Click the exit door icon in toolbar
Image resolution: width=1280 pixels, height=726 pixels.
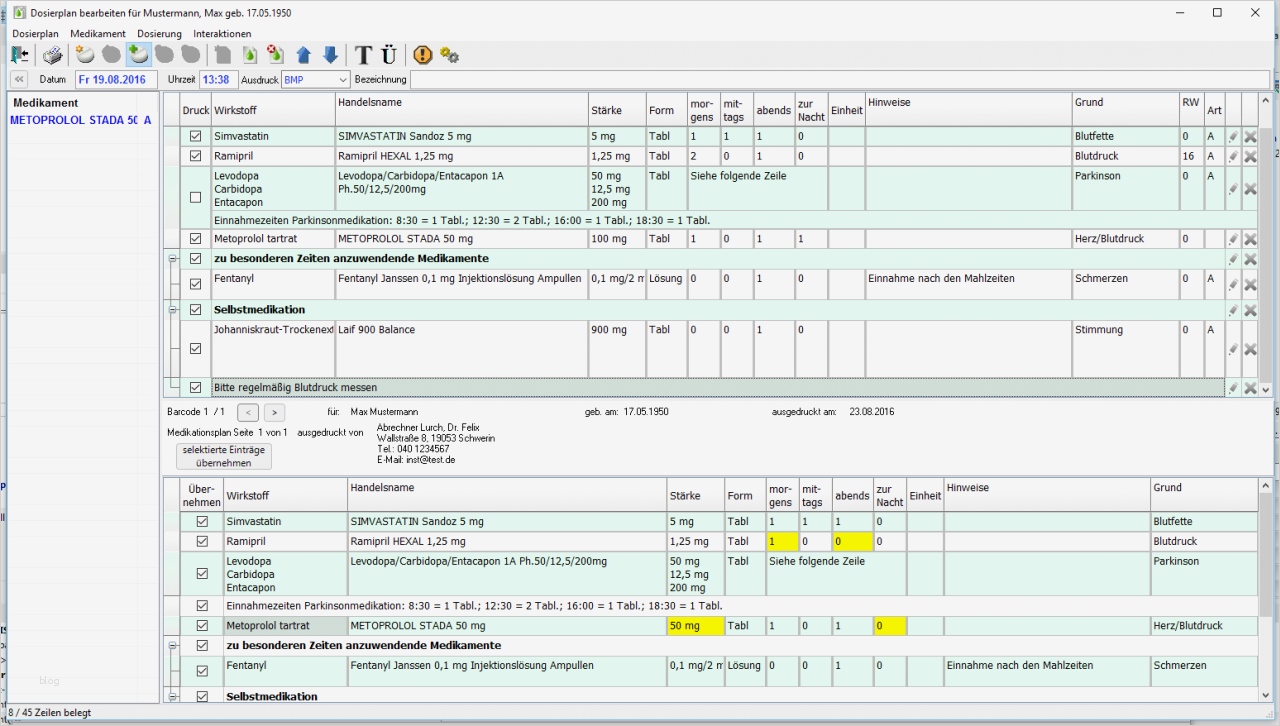20,55
